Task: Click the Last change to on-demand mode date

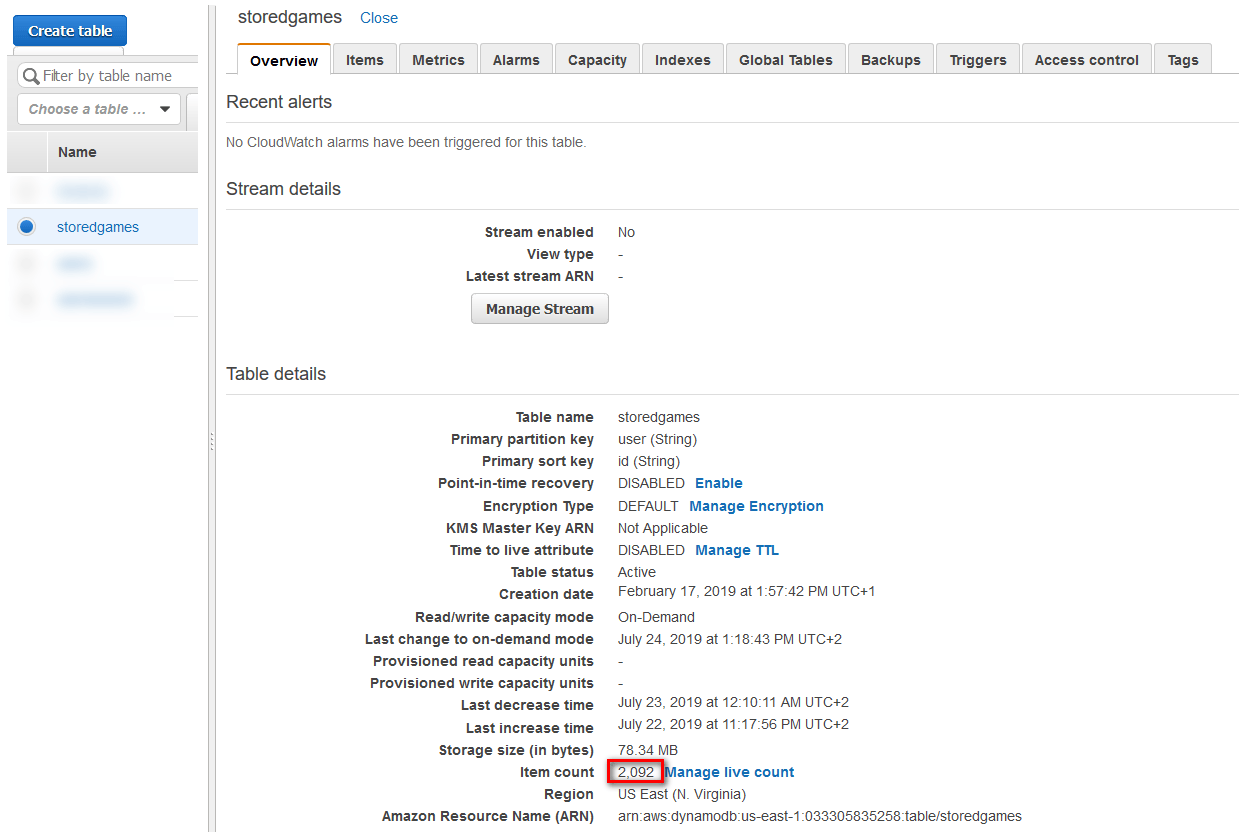Action: [x=732, y=639]
